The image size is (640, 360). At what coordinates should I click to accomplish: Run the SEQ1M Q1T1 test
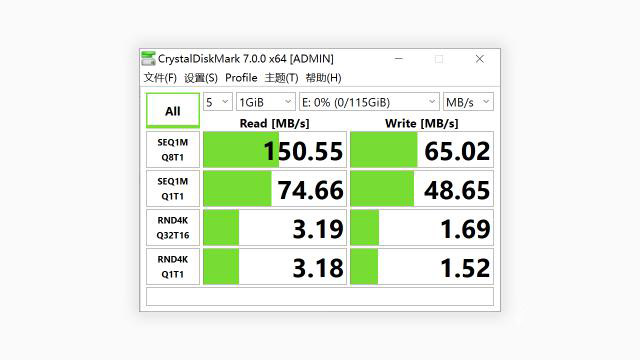tap(173, 189)
